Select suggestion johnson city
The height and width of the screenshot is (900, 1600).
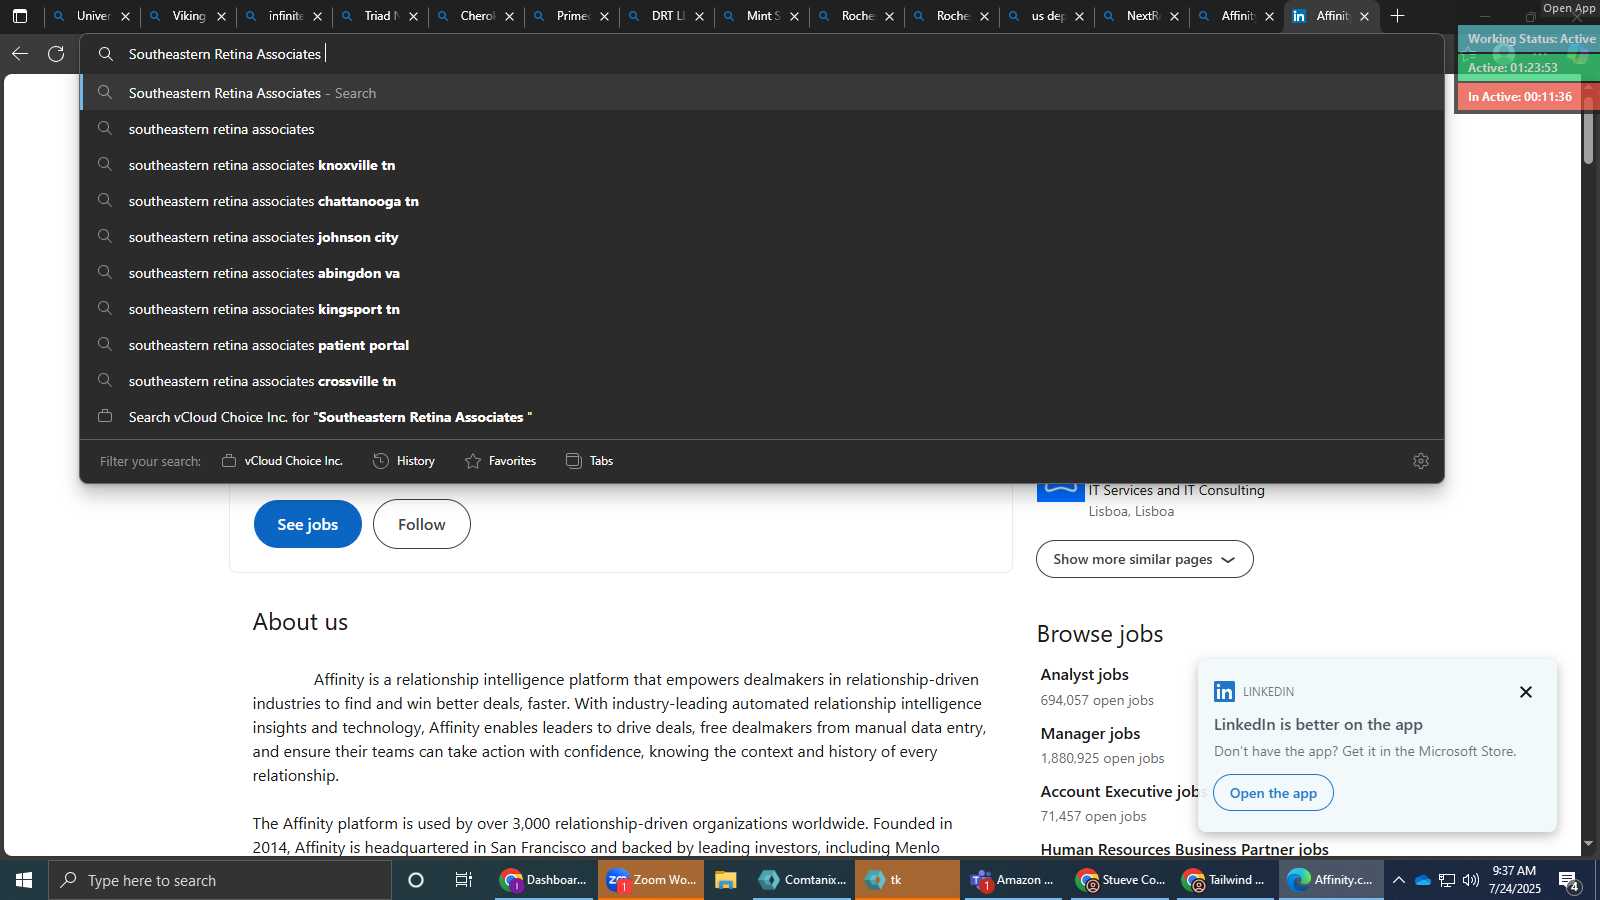[x=762, y=237]
